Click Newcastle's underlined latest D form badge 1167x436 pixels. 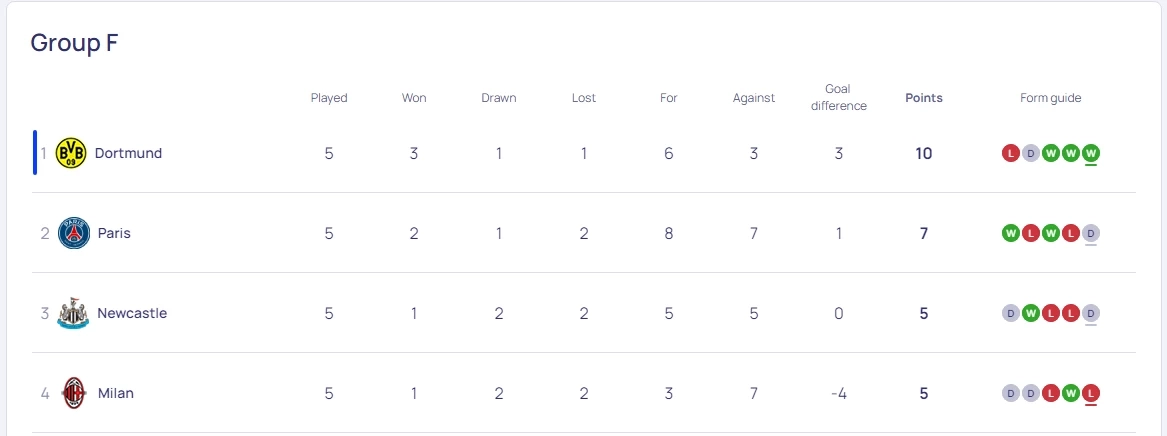(x=1091, y=313)
